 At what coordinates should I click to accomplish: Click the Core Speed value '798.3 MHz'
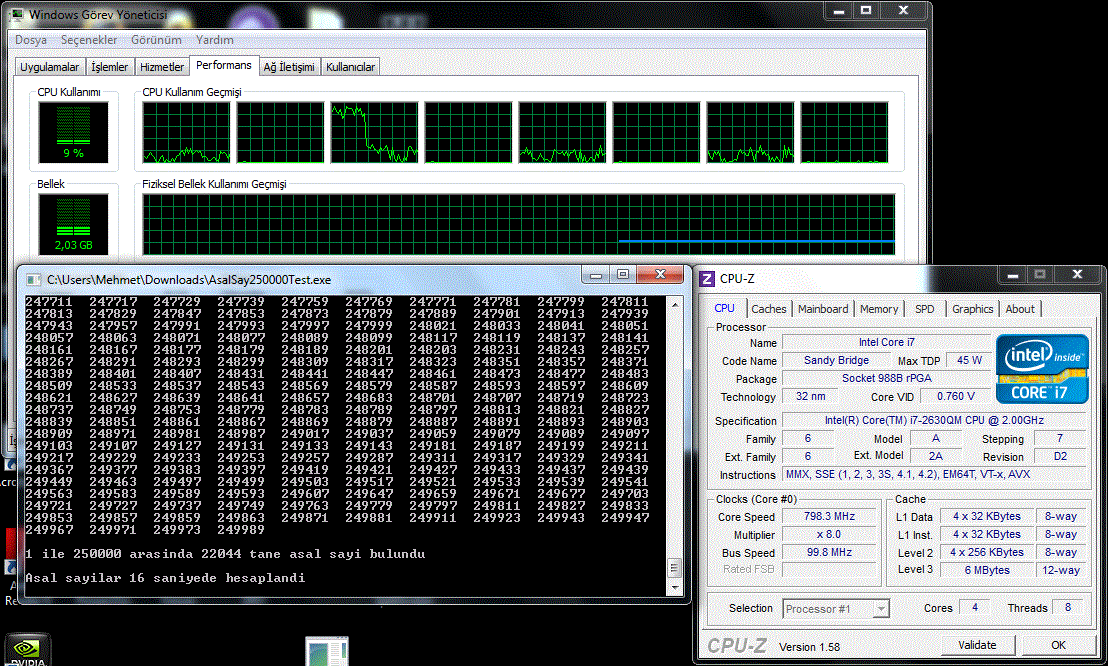click(830, 517)
